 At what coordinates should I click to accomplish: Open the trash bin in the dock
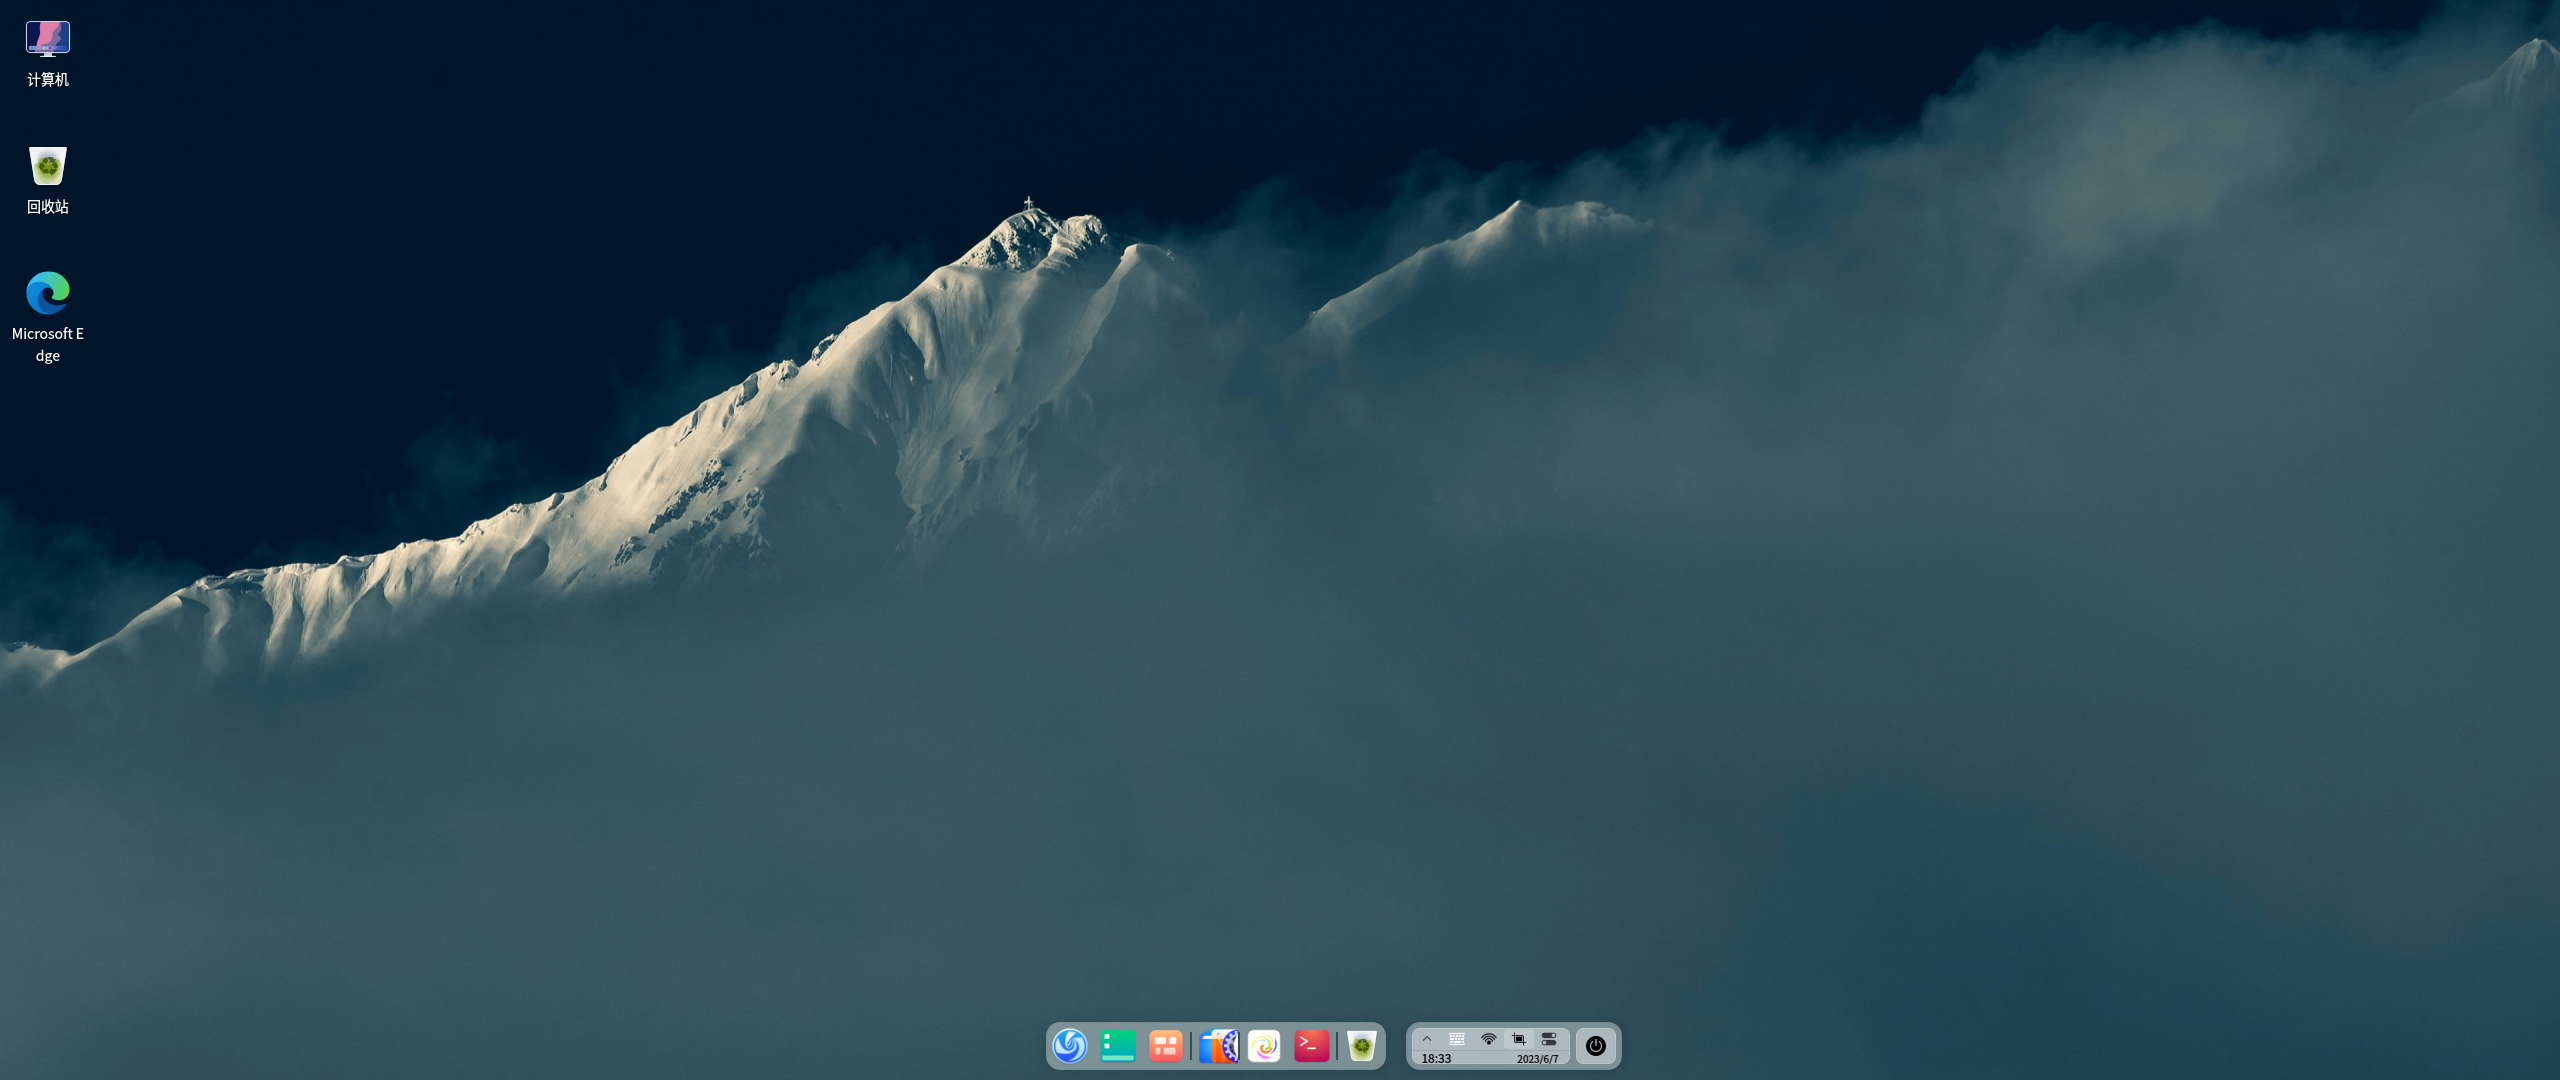coord(1361,1046)
